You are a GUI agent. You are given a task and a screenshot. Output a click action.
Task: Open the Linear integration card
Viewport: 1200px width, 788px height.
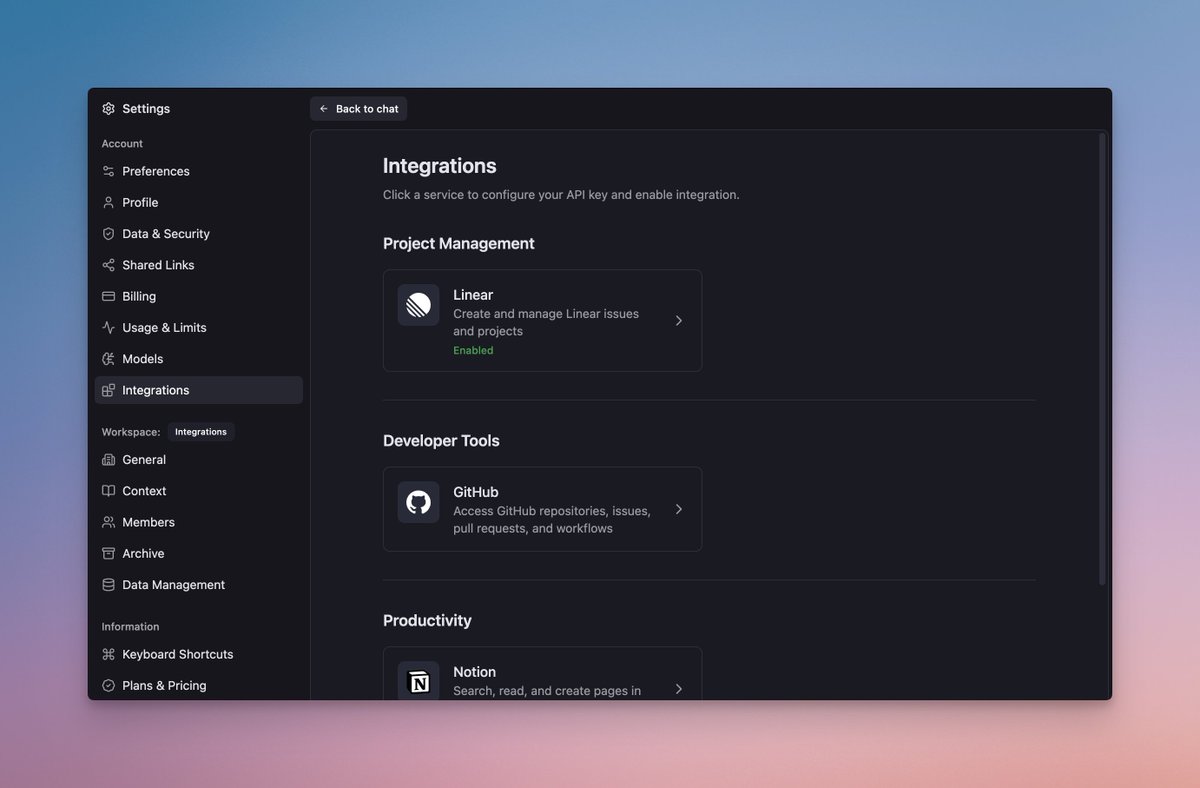click(542, 321)
